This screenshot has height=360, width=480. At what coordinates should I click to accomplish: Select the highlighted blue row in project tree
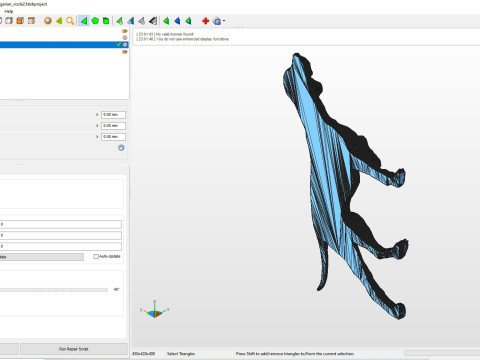tap(64, 45)
